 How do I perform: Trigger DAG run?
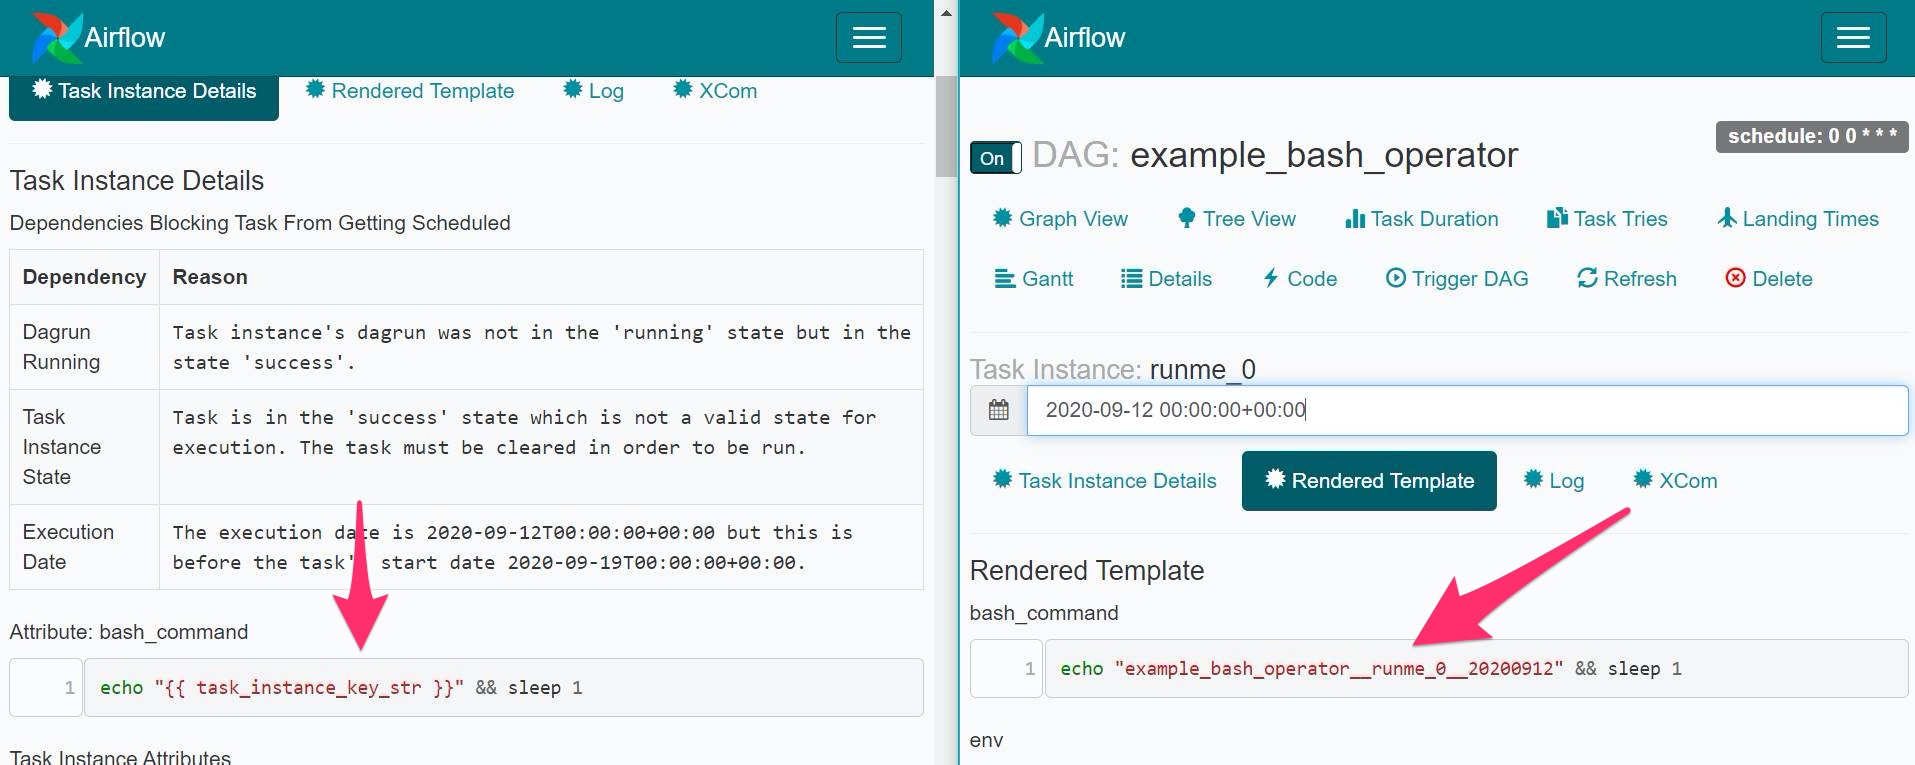pos(1457,279)
